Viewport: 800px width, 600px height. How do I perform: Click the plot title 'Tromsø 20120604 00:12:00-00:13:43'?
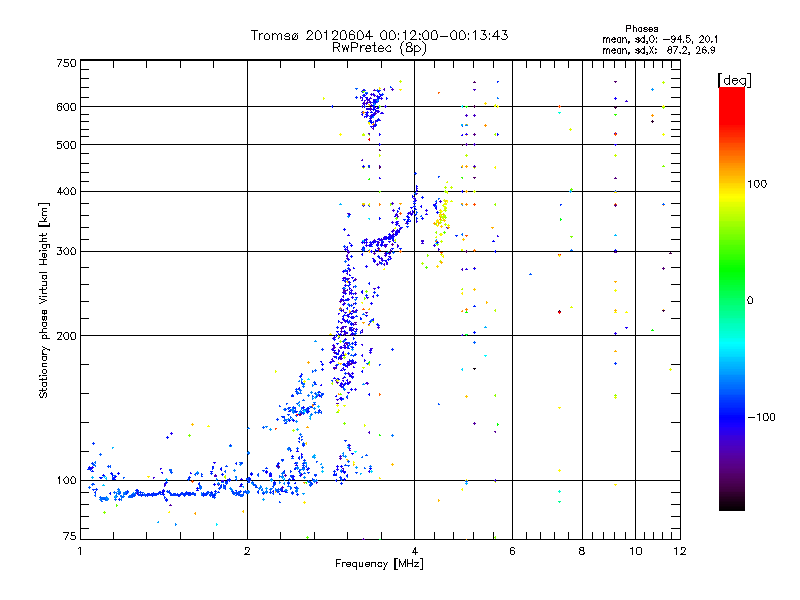tap(379, 35)
